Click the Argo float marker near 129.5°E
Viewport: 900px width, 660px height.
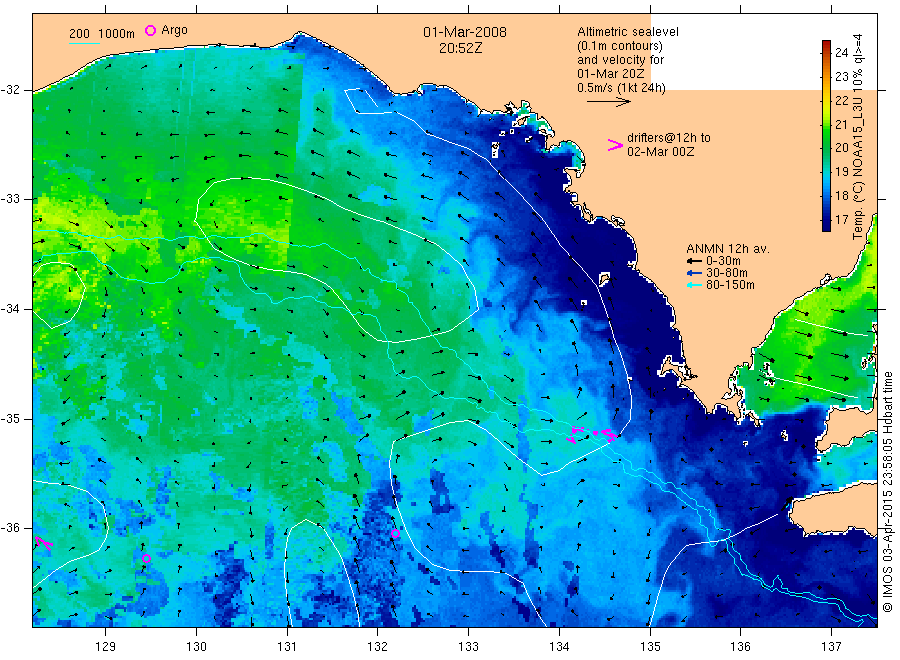pos(146,558)
